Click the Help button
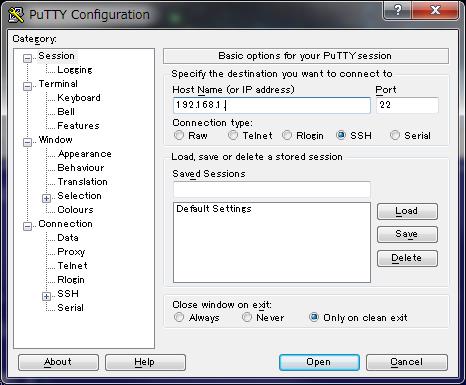The height and width of the screenshot is (385, 466). coord(145,362)
